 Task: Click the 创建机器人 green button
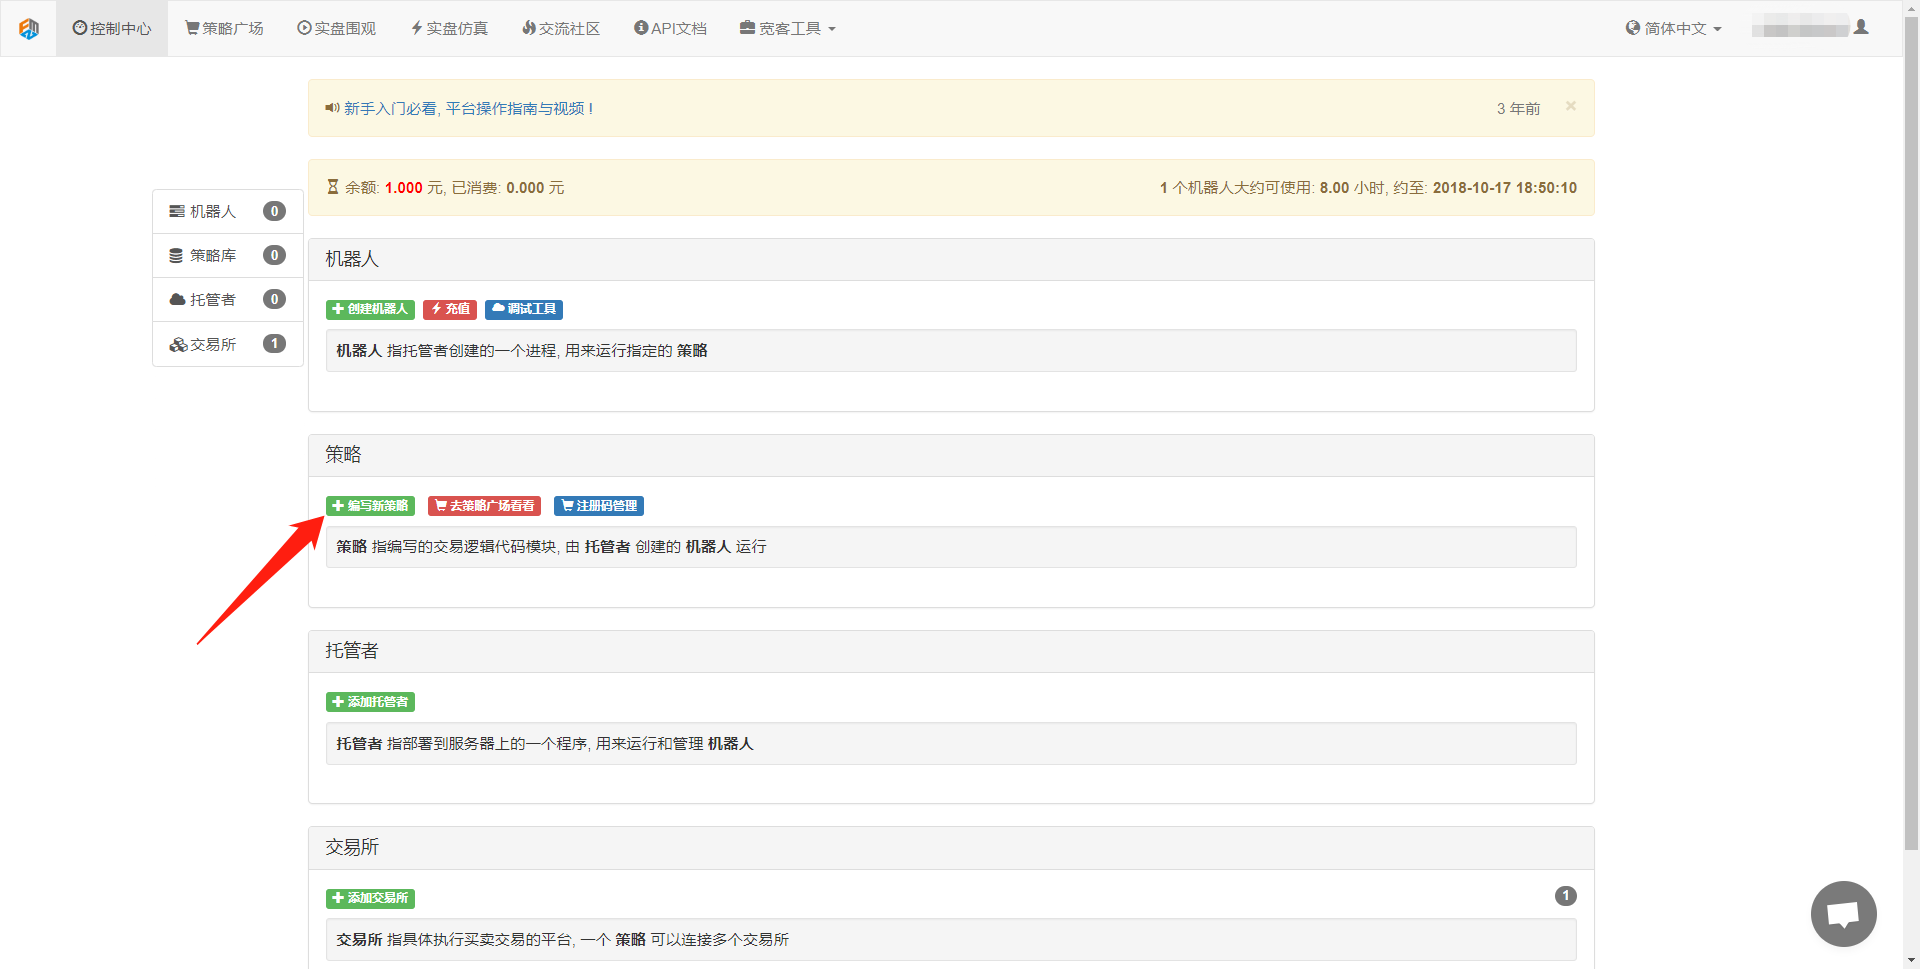(x=370, y=309)
